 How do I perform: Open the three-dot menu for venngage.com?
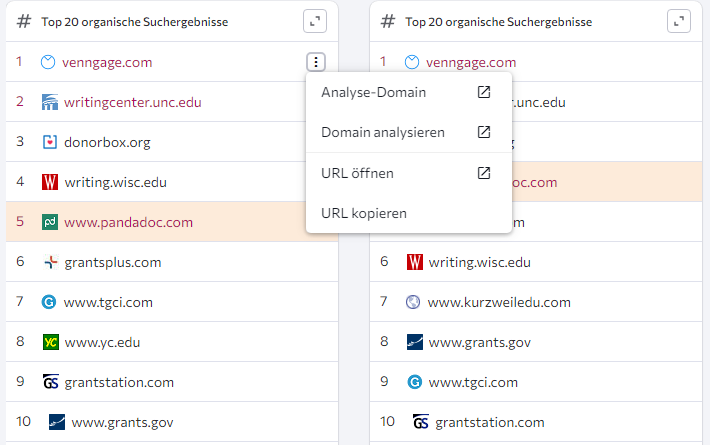[x=316, y=62]
